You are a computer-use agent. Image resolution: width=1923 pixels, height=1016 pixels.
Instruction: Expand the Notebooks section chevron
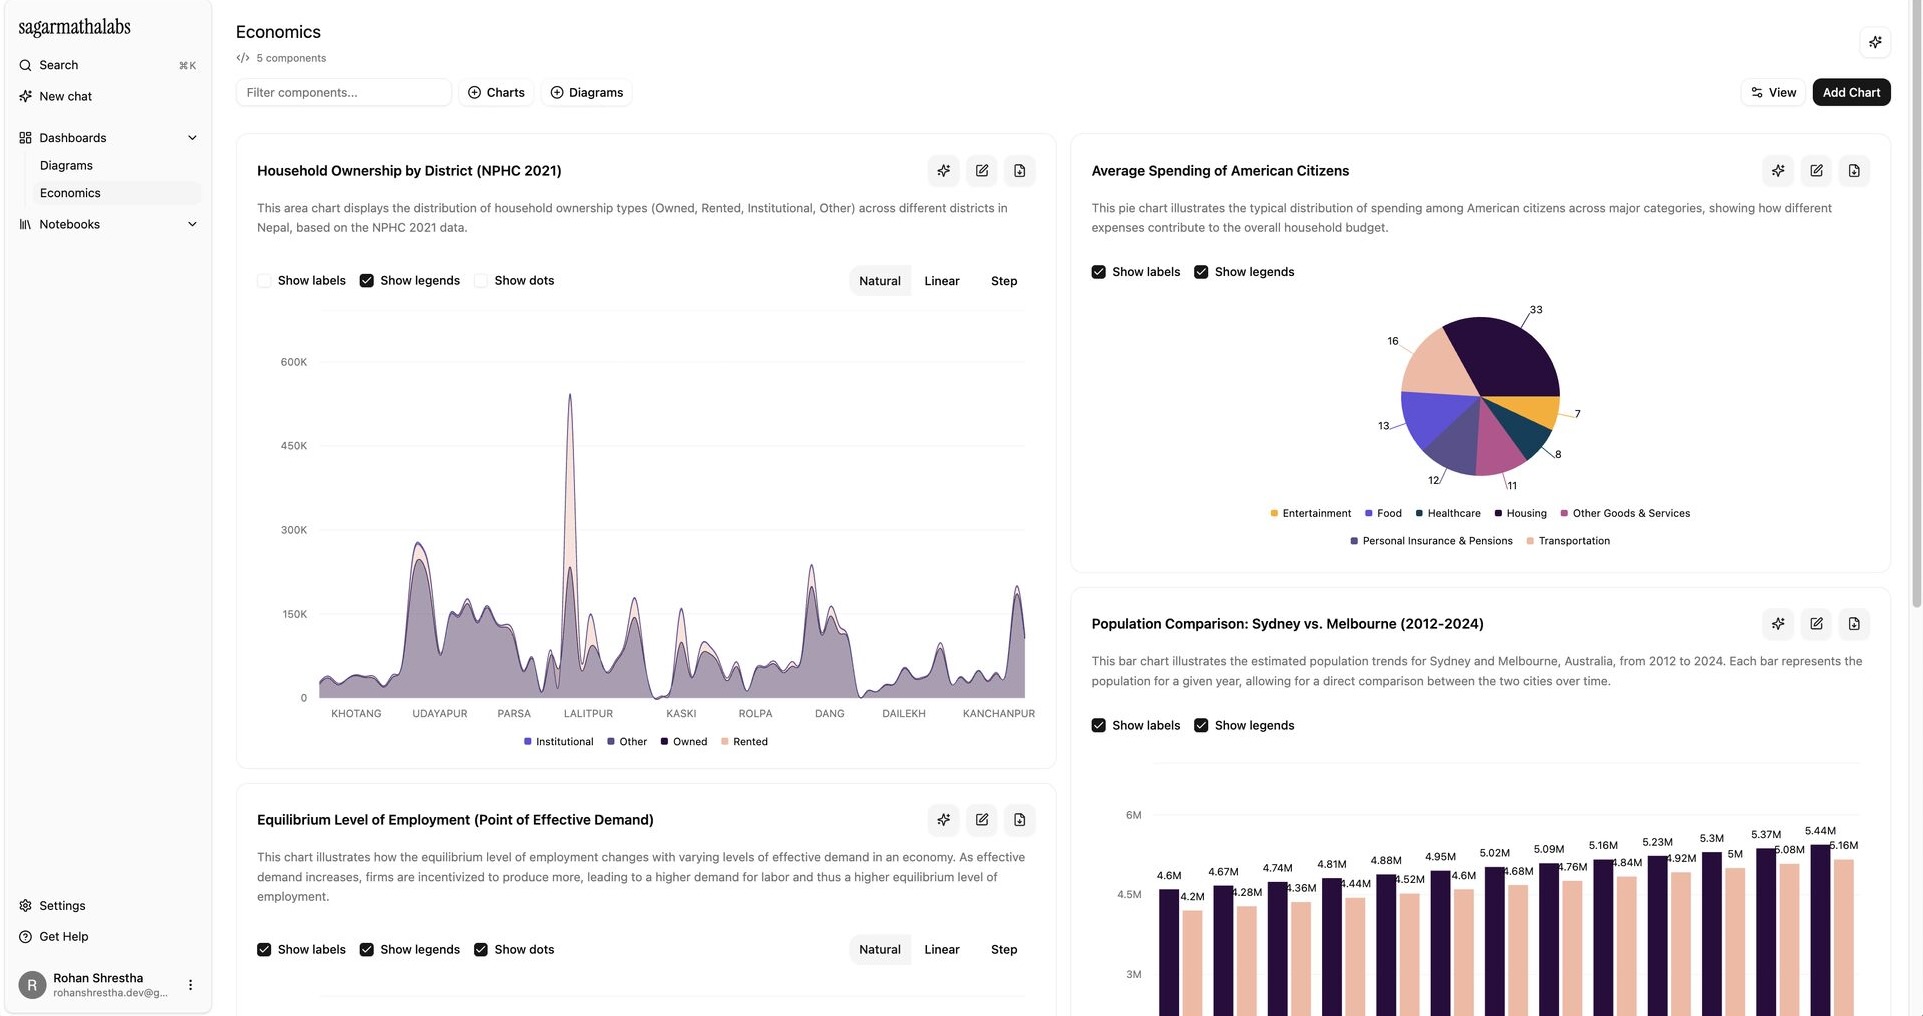192,225
